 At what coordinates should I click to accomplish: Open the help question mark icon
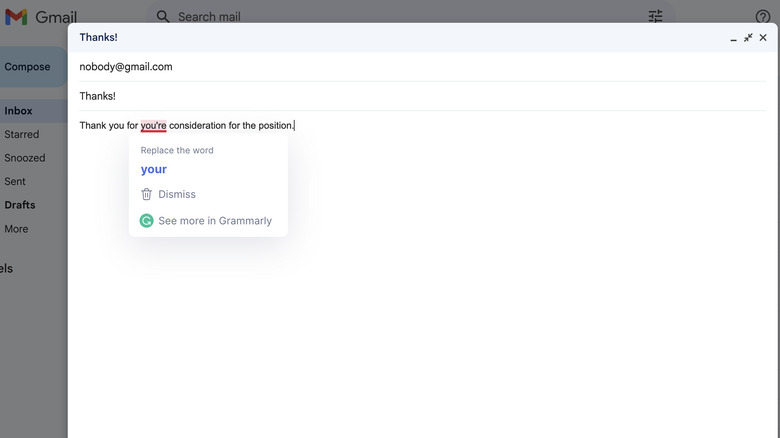763,17
